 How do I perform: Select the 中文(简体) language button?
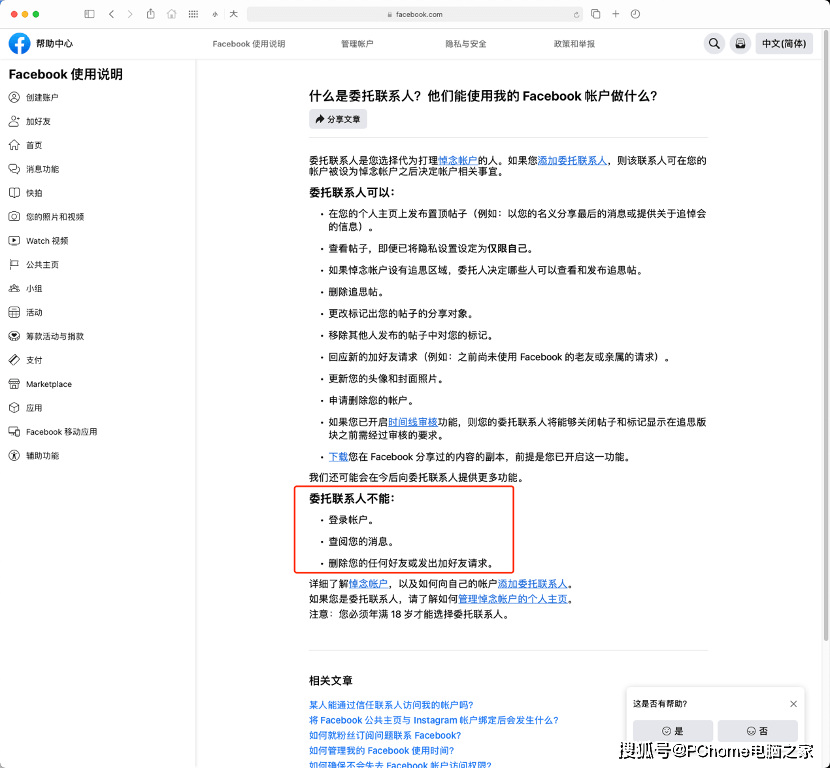784,43
